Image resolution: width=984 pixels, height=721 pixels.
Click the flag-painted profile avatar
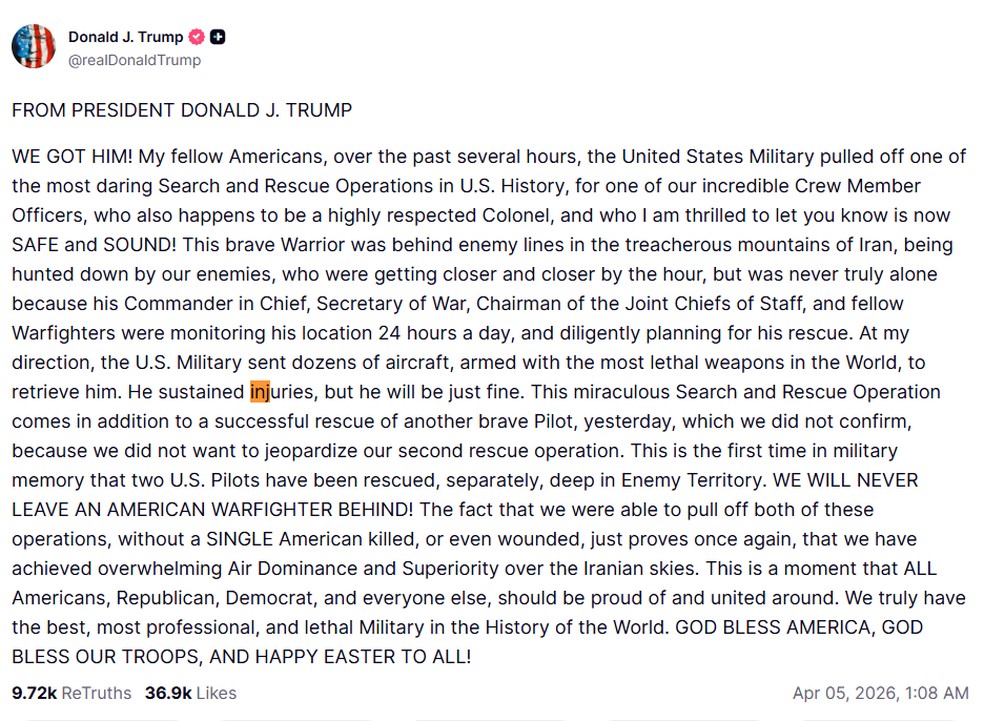click(33, 46)
